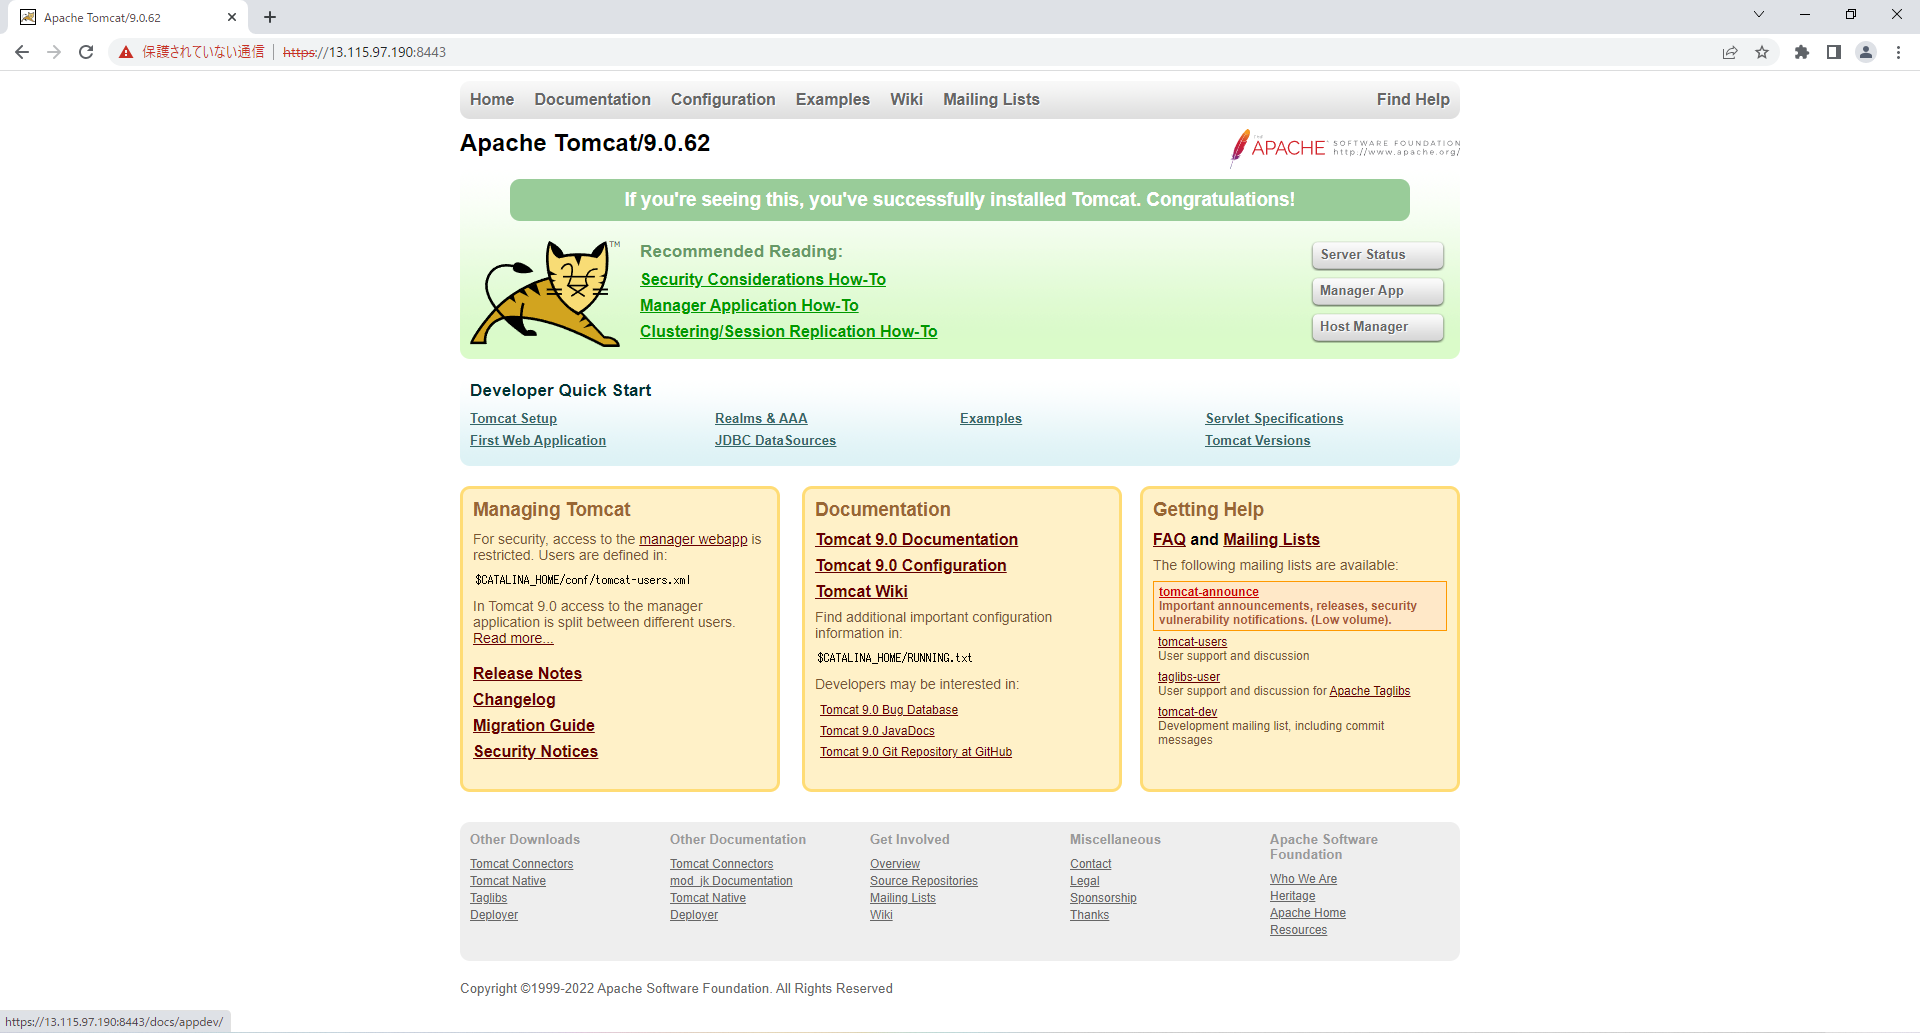This screenshot has height=1033, width=1920.
Task: Reload the page using the refresh icon
Action: click(85, 52)
